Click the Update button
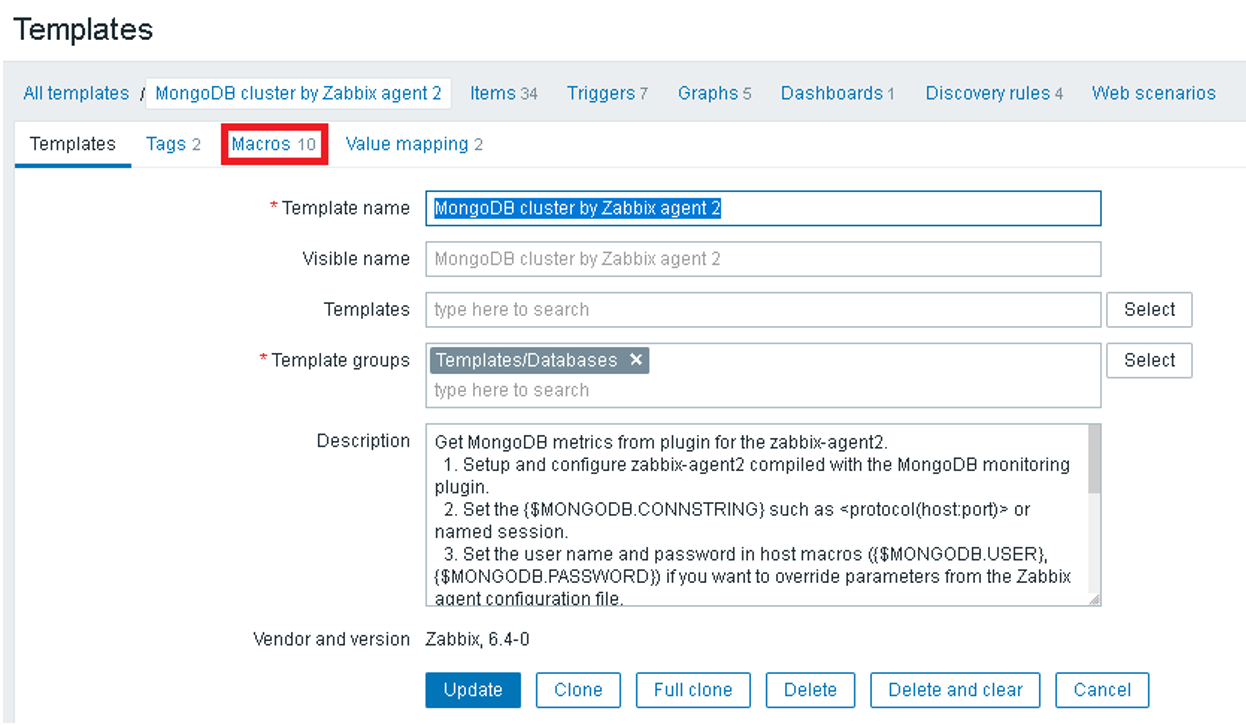 click(473, 690)
